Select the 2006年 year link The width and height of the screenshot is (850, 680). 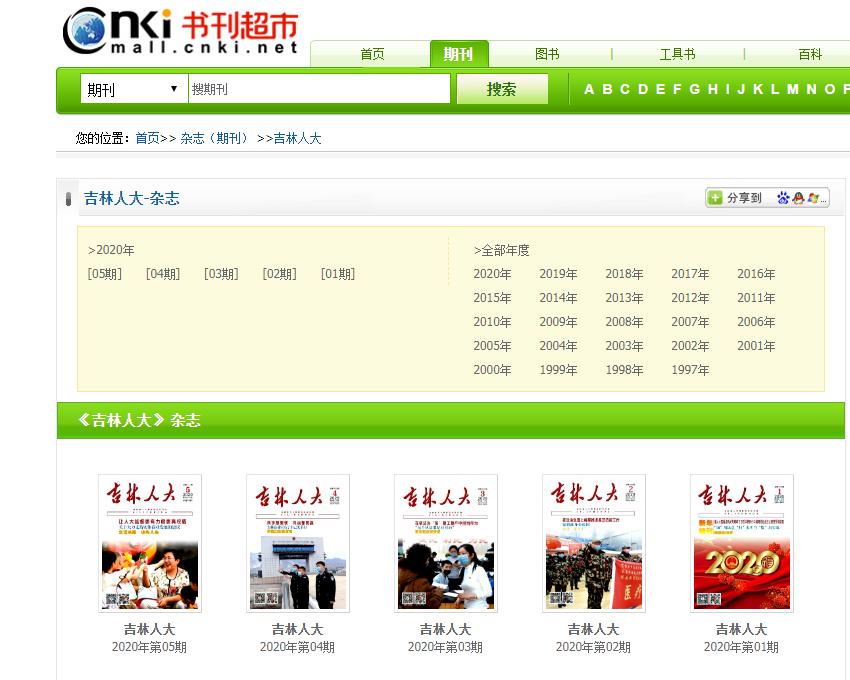coord(756,322)
